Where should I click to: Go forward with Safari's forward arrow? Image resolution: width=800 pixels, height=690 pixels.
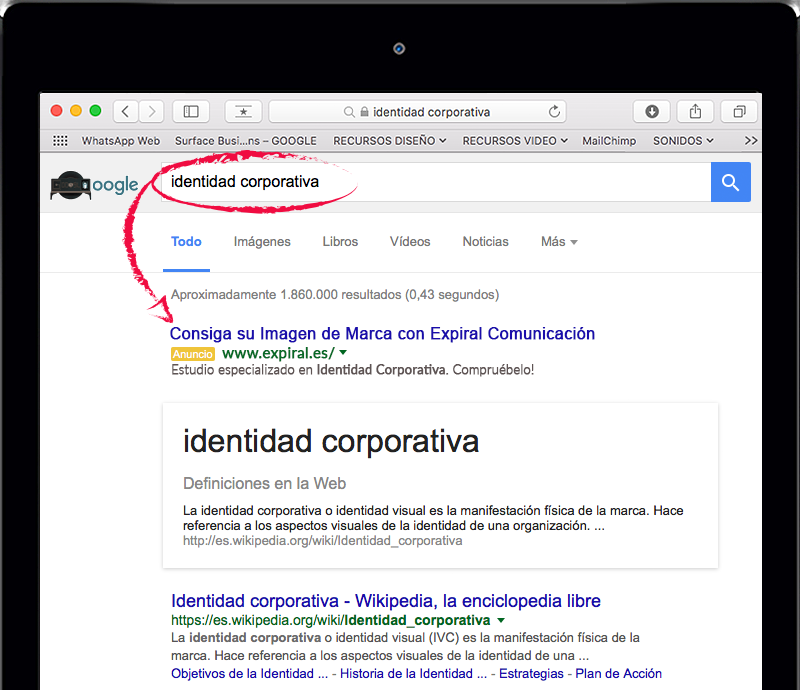(x=151, y=111)
